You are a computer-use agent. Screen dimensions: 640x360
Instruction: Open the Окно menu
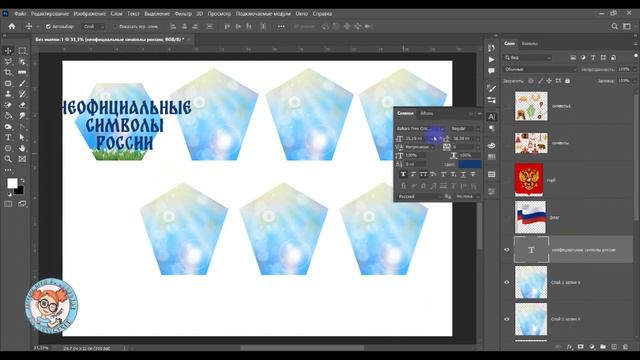(x=301, y=13)
